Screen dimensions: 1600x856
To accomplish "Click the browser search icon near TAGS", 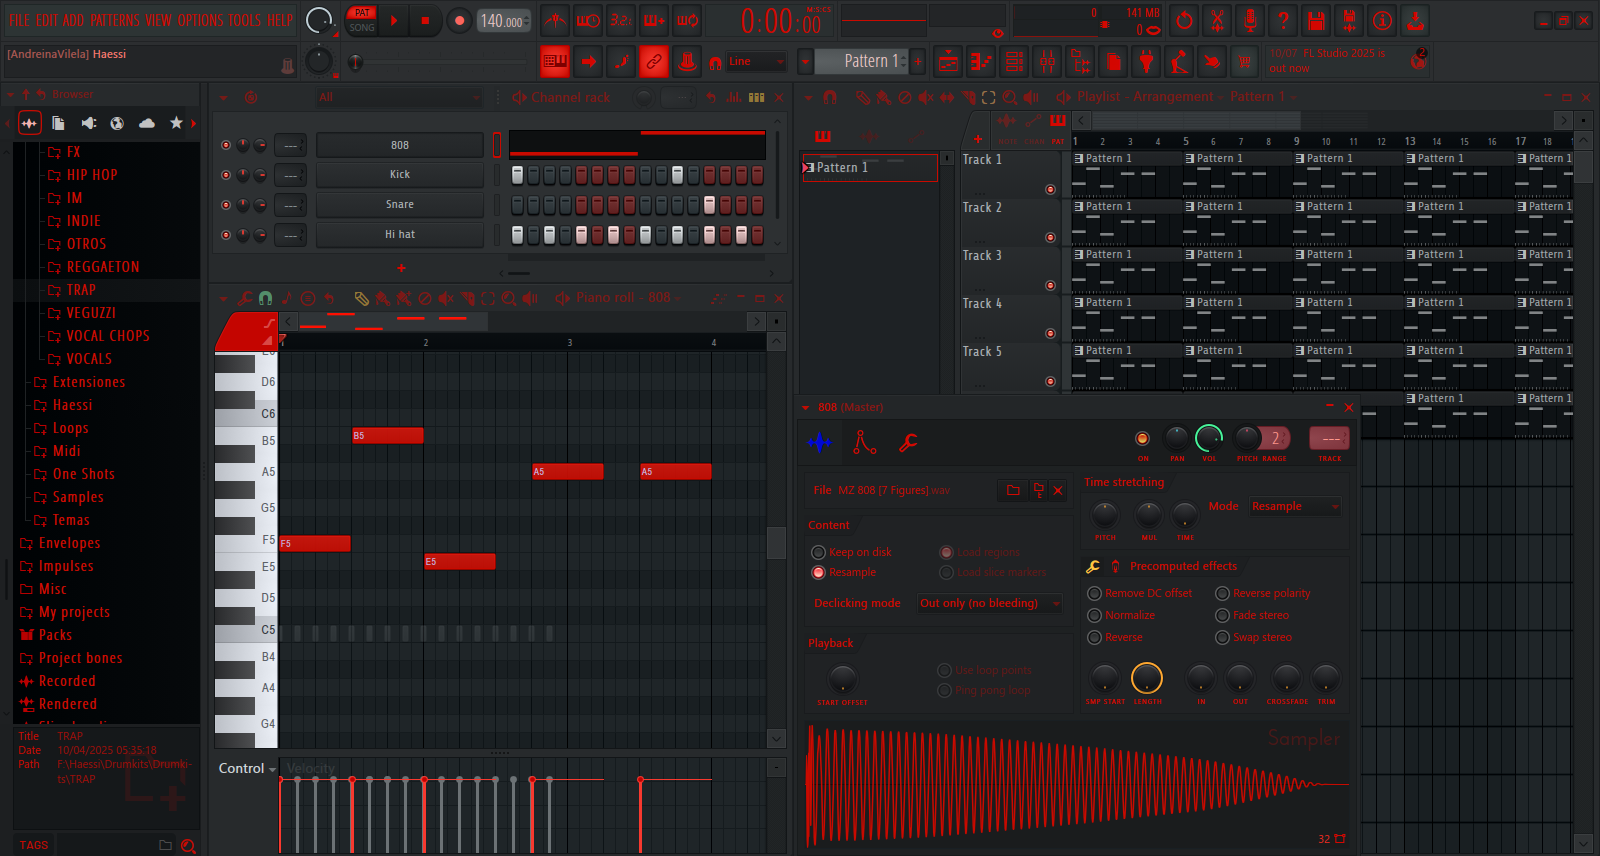I will click(188, 846).
